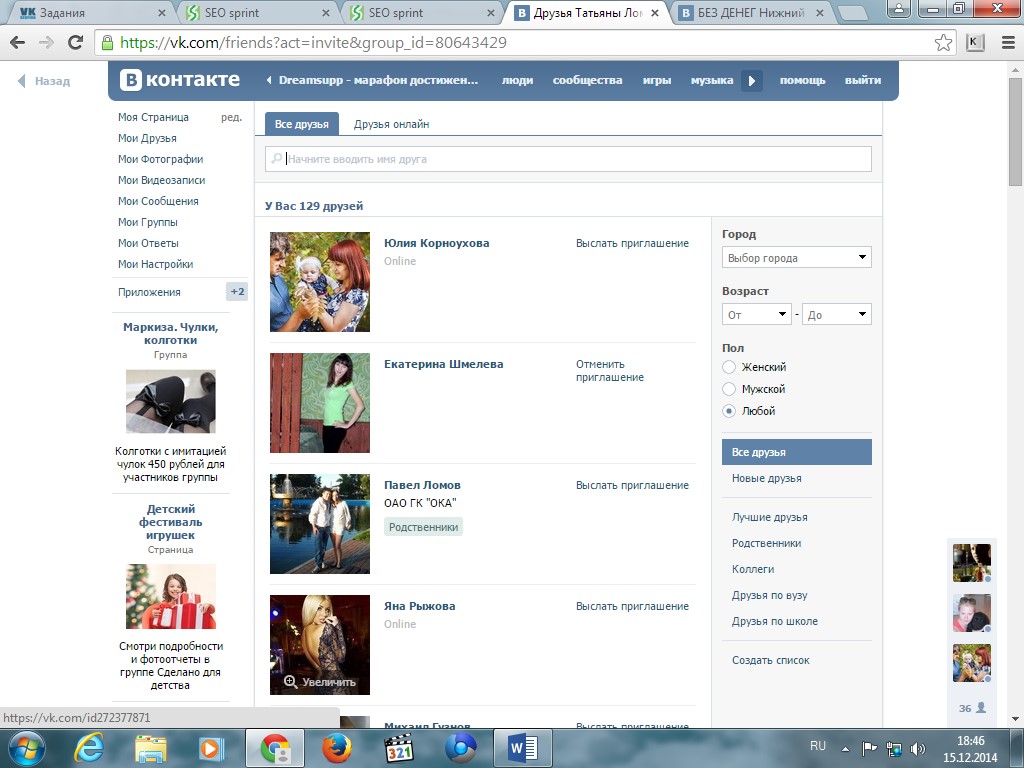Viewport: 1024px width, 768px height.
Task: Open File Explorer folder on taskbar
Action: pos(150,748)
